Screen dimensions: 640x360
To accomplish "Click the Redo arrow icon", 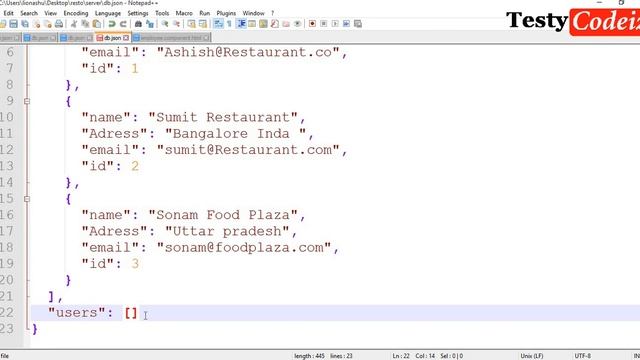I will pos(123,24).
